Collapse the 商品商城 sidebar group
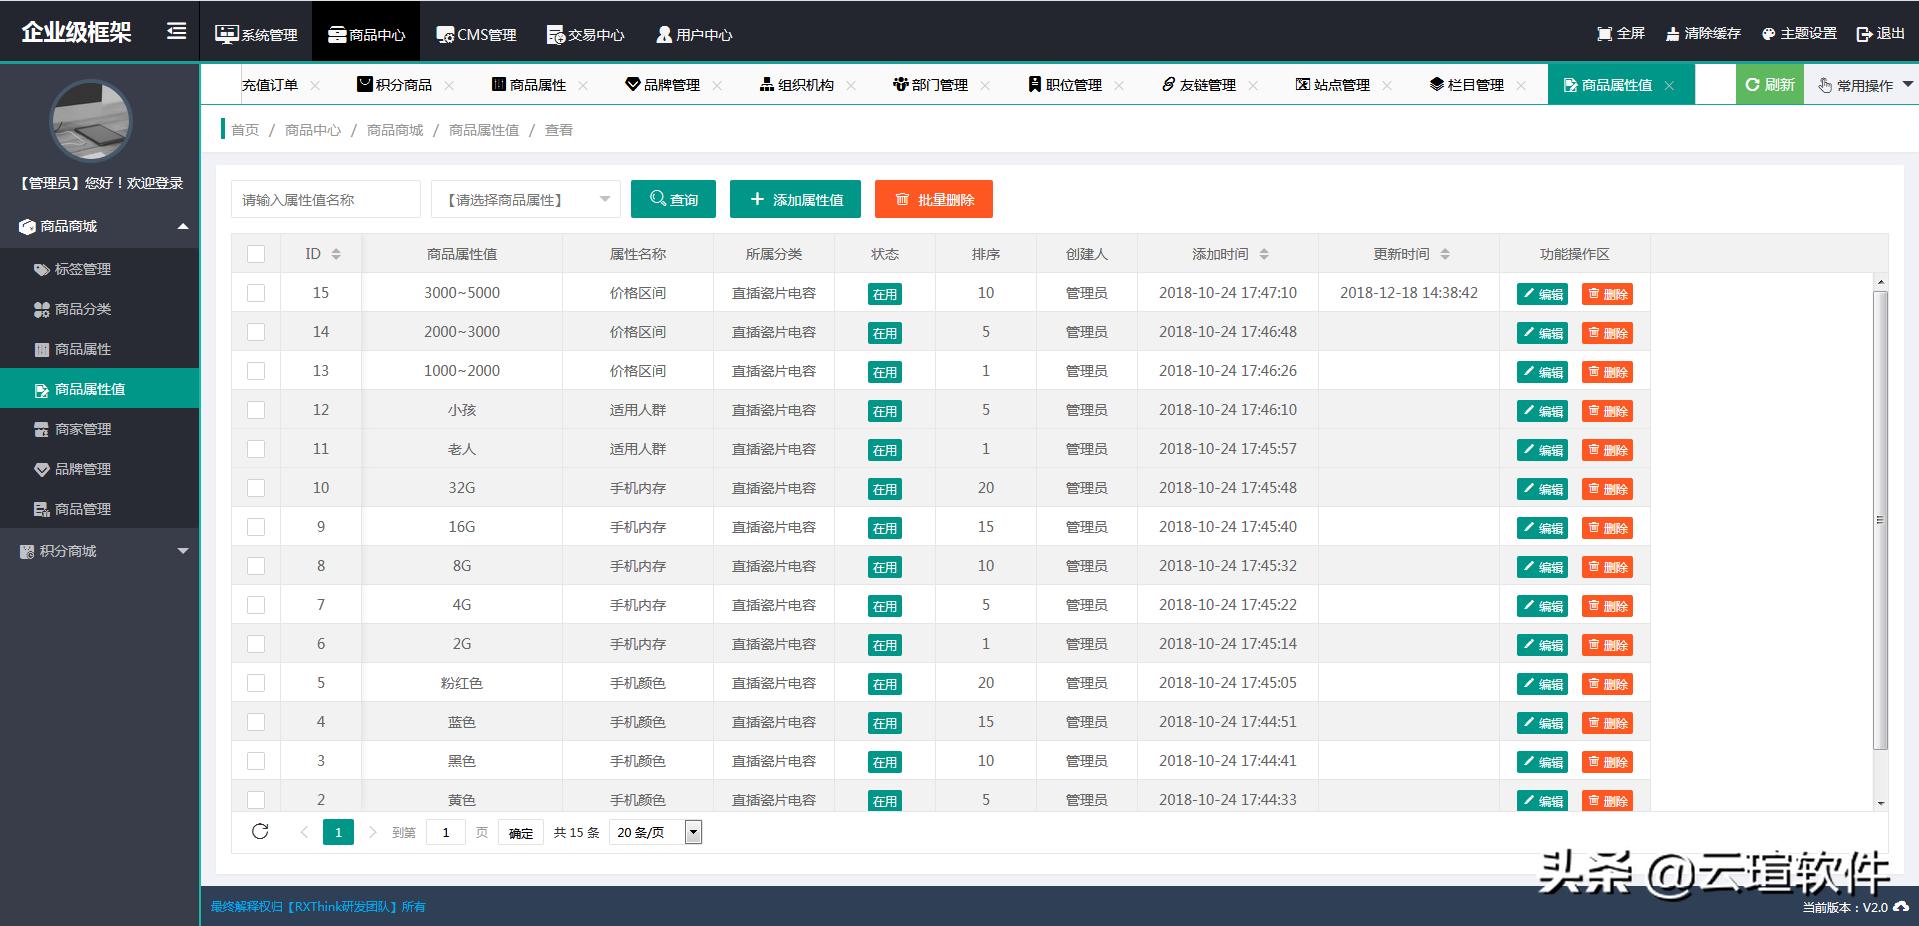The height and width of the screenshot is (926, 1919). (x=100, y=226)
